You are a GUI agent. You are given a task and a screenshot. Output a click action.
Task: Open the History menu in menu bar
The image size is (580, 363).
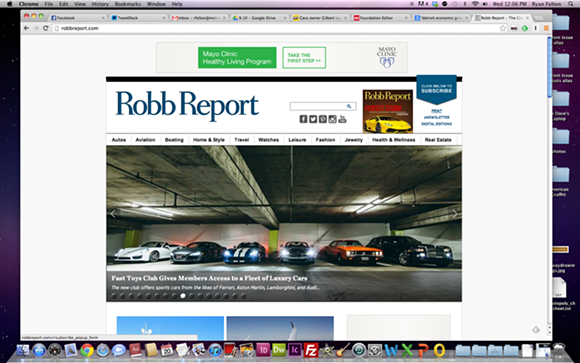tap(100, 4)
